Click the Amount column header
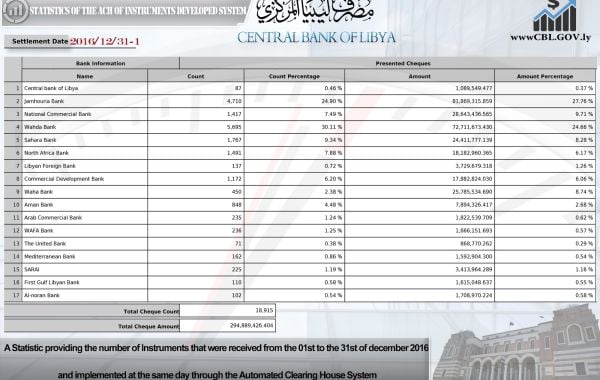Screen dimensions: 600x380 (x=419, y=76)
